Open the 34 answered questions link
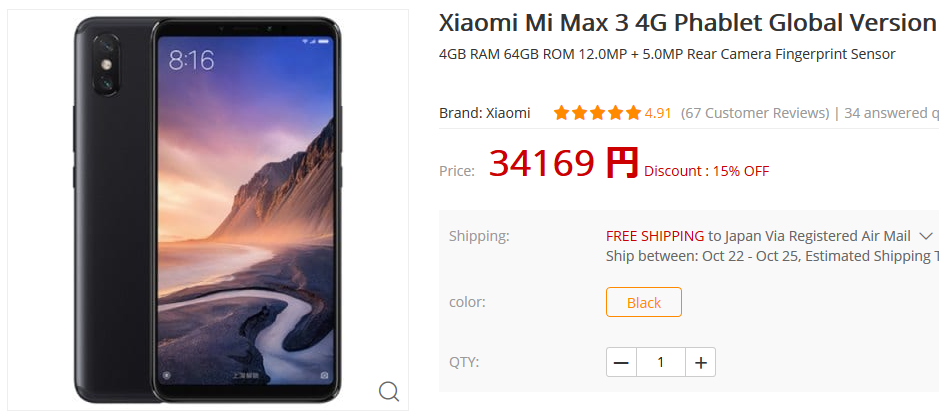939x418 pixels. pyautogui.click(x=892, y=113)
